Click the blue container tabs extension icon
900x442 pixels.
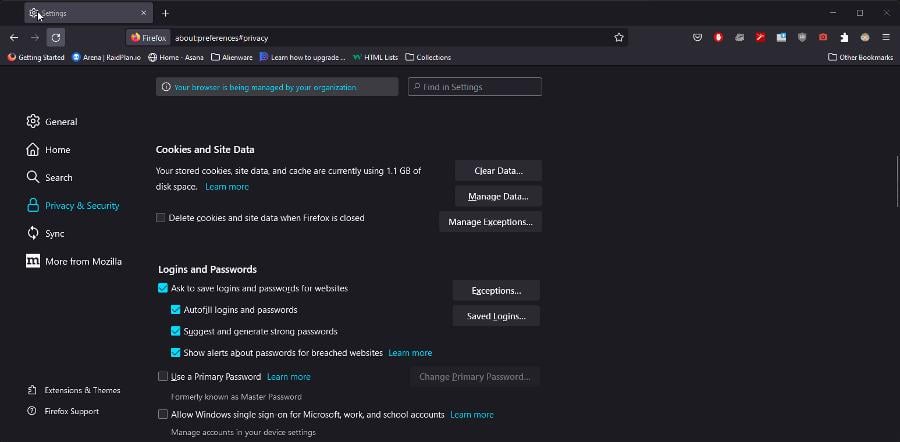point(781,37)
